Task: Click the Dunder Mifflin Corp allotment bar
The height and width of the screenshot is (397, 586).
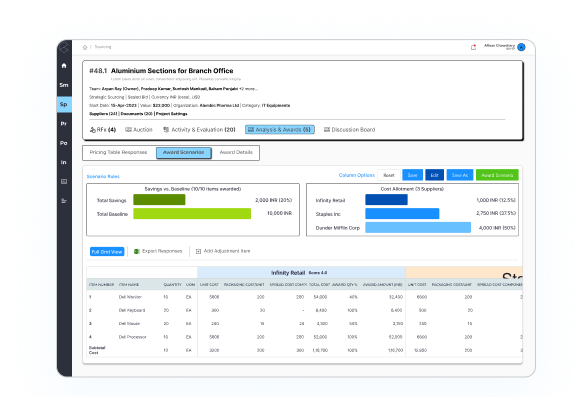Action: click(418, 227)
